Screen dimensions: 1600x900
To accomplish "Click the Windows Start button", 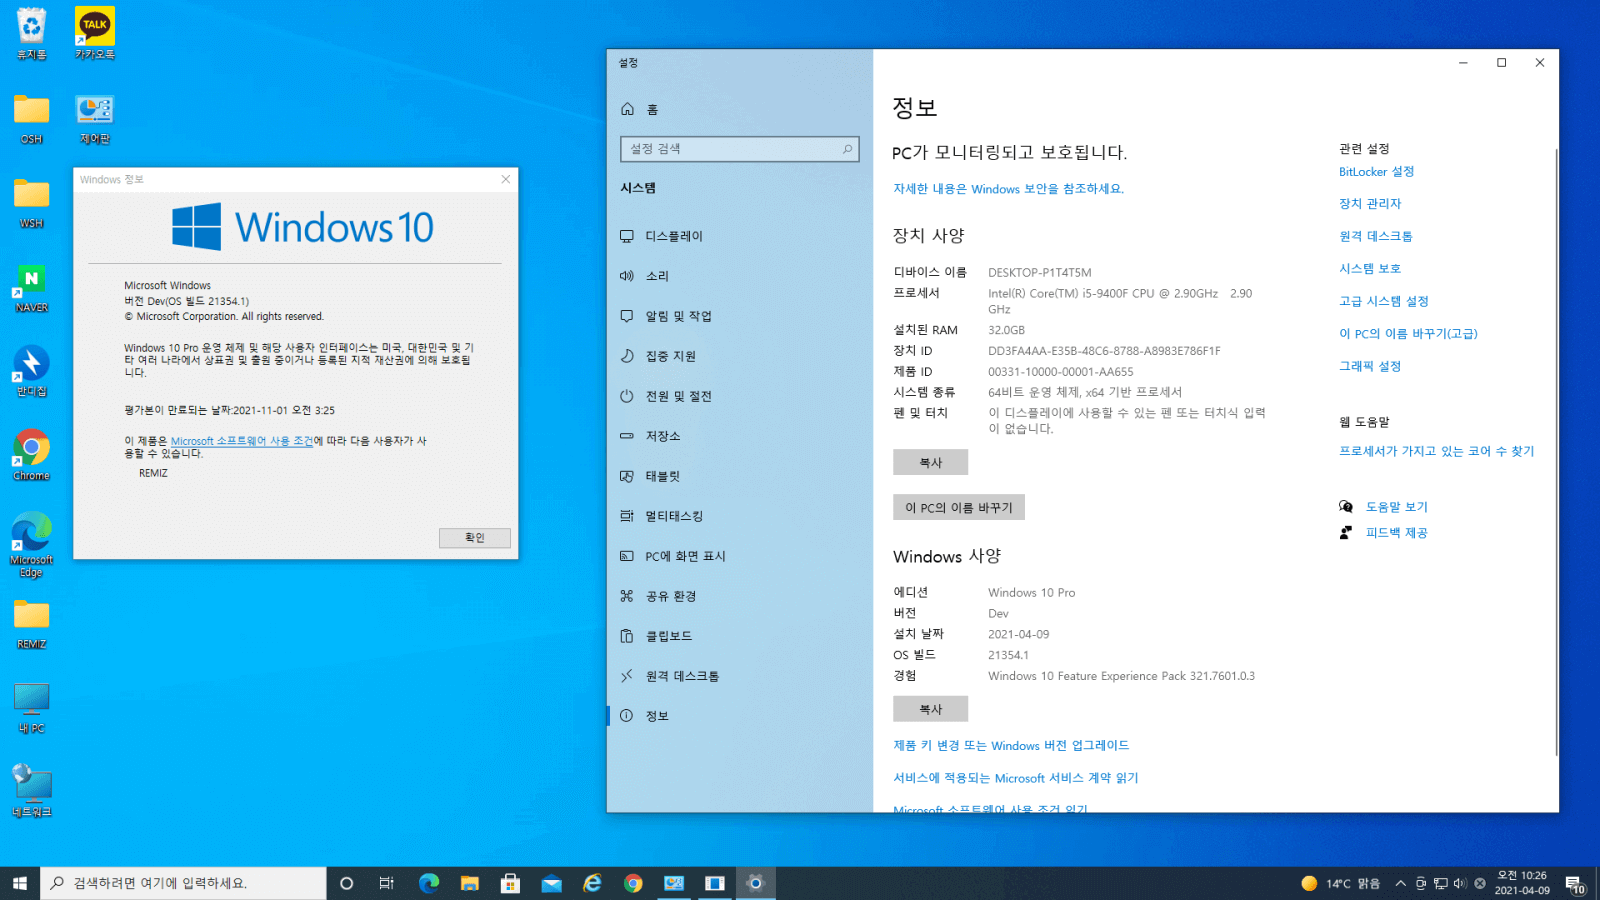I will point(20,883).
